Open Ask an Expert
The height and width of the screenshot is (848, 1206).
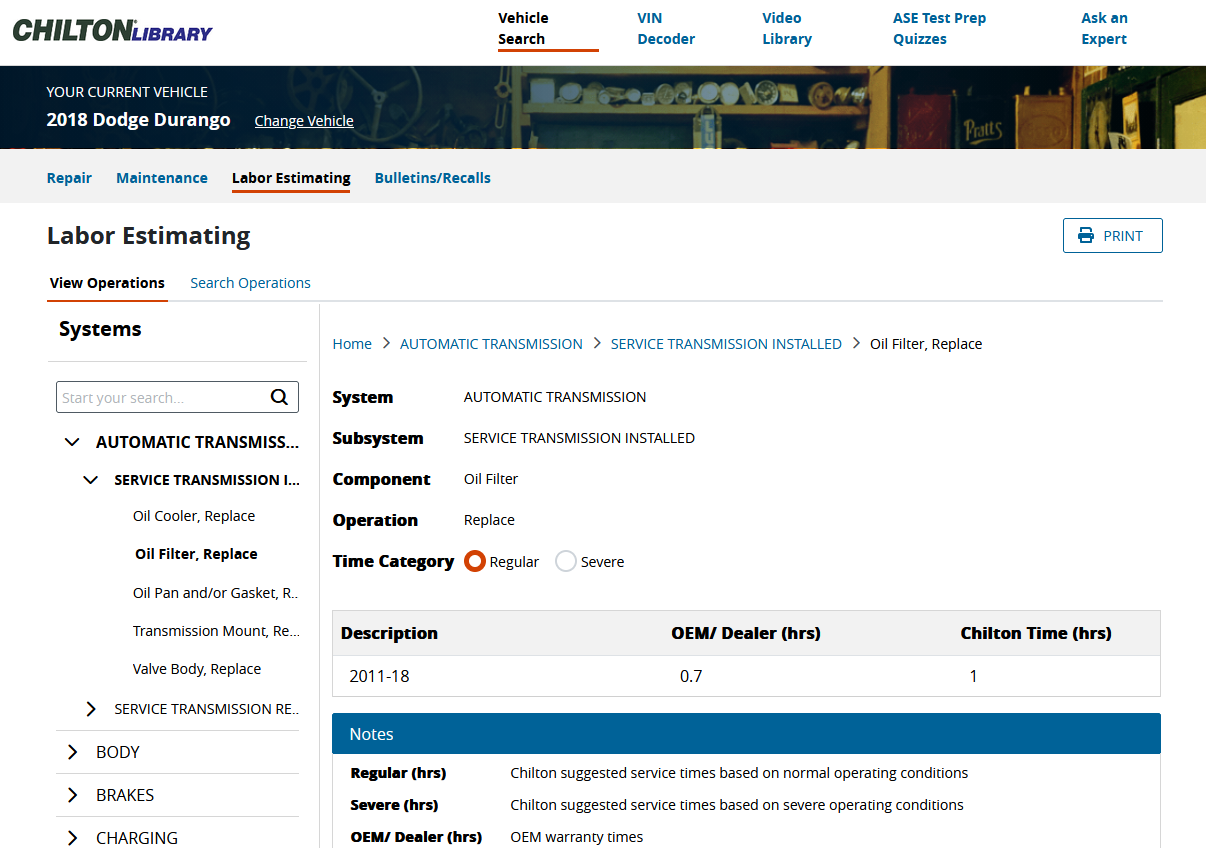coord(1104,29)
